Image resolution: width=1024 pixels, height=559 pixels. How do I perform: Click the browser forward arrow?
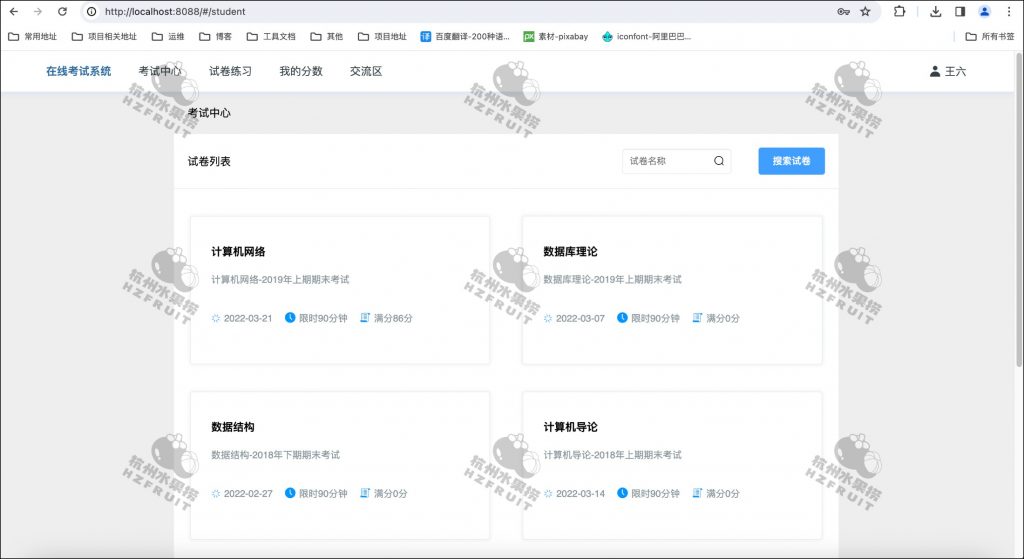point(38,12)
